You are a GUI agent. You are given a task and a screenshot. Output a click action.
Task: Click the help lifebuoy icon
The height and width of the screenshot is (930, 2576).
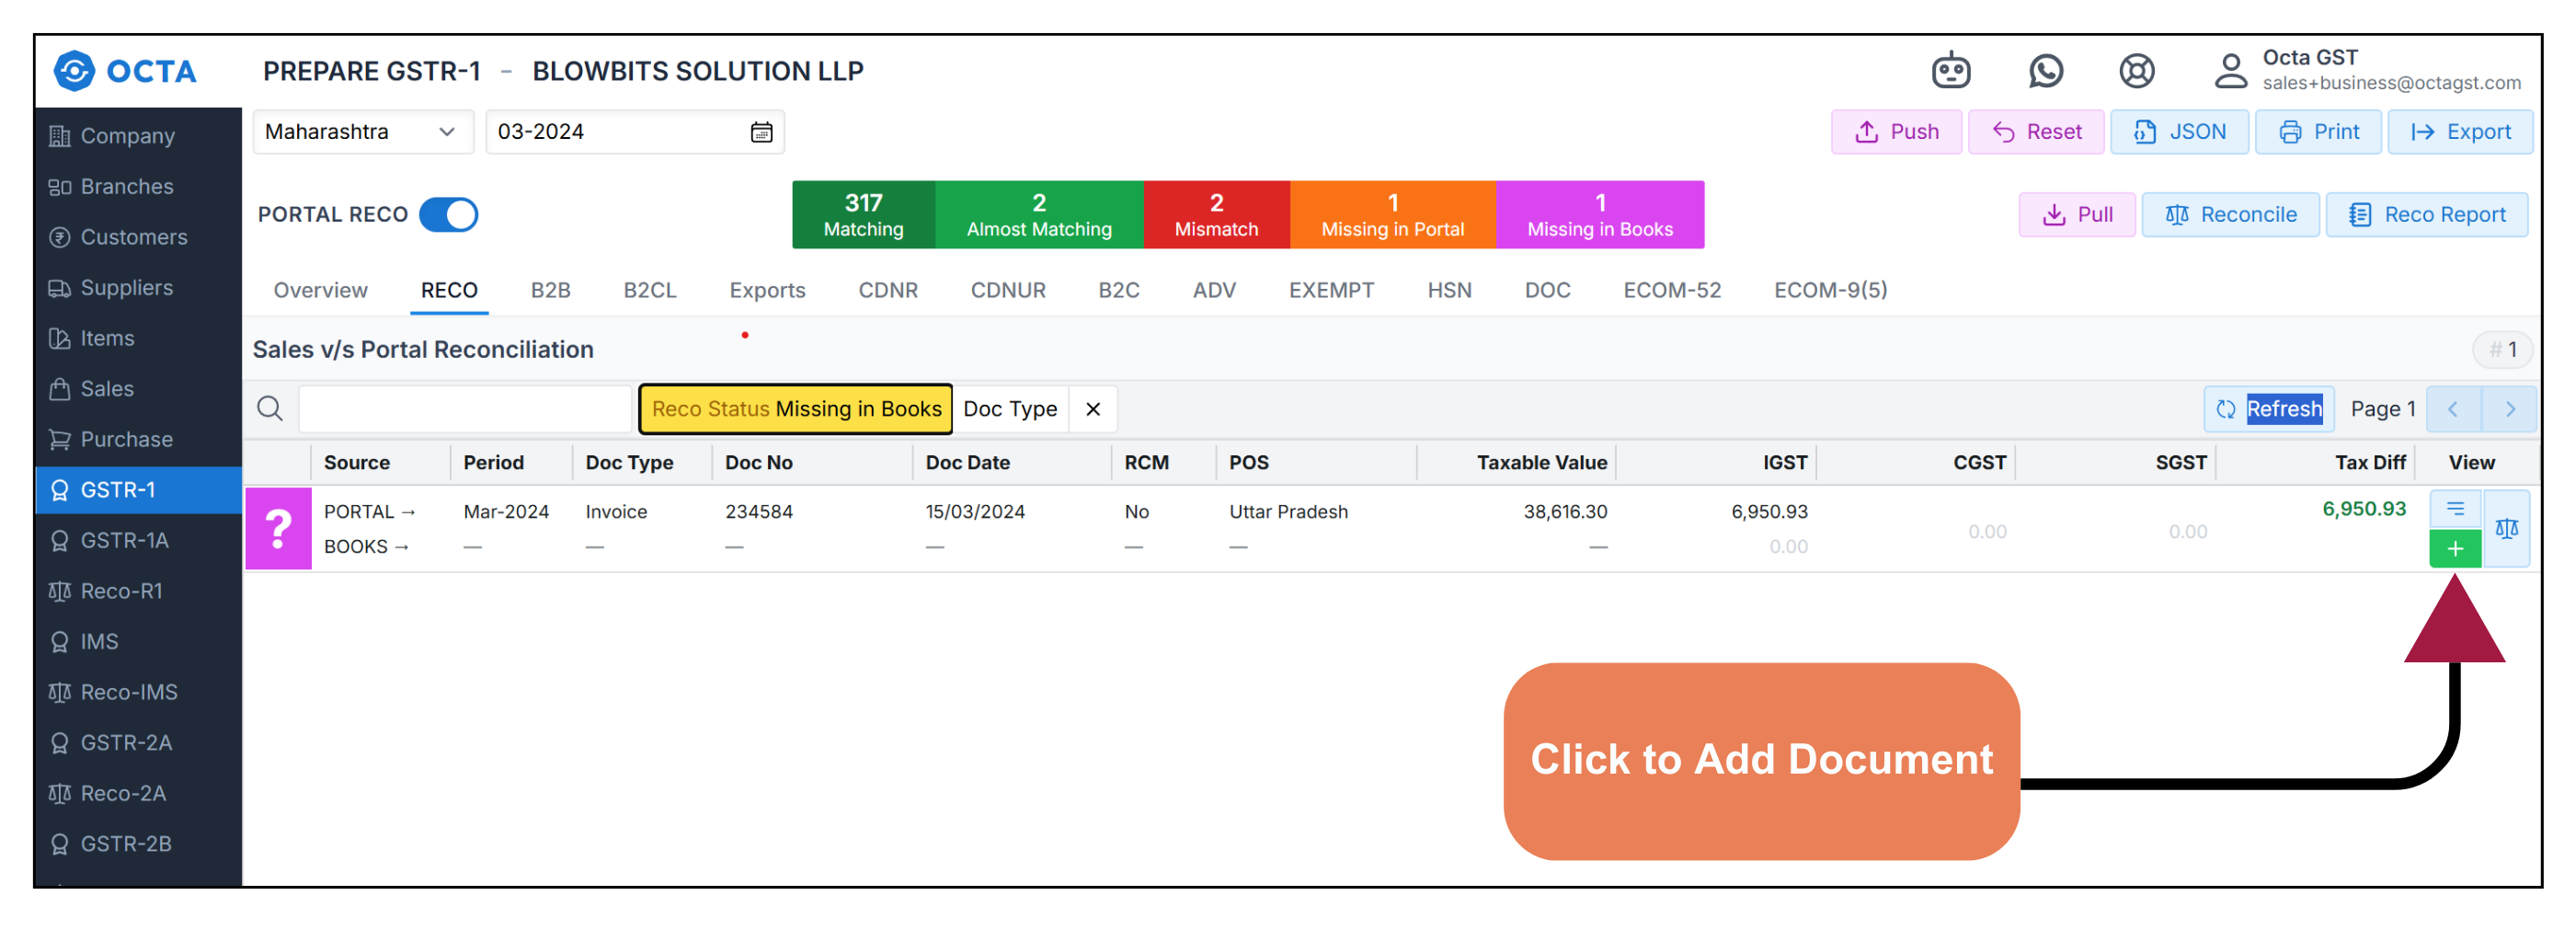pos(2136,71)
